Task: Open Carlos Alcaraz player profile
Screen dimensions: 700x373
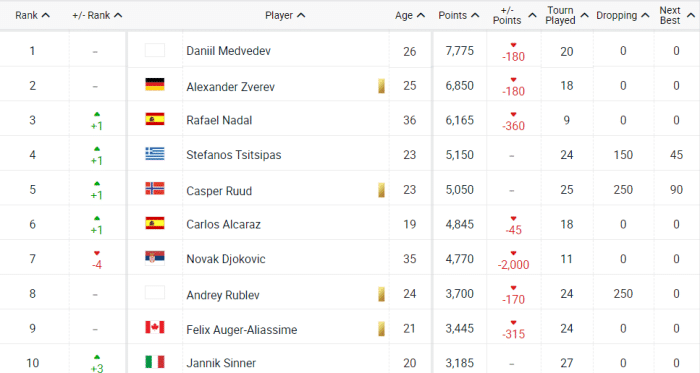Action: [223, 224]
